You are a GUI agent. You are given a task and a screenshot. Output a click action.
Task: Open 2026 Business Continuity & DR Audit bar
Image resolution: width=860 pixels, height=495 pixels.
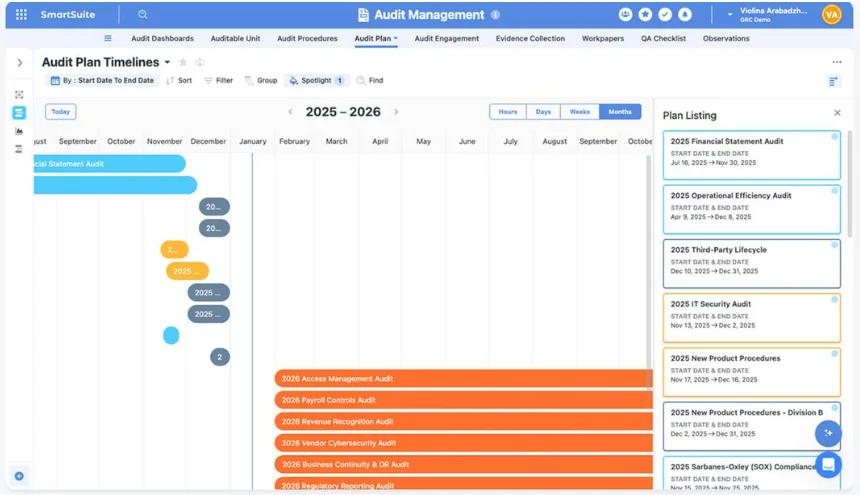[463, 464]
